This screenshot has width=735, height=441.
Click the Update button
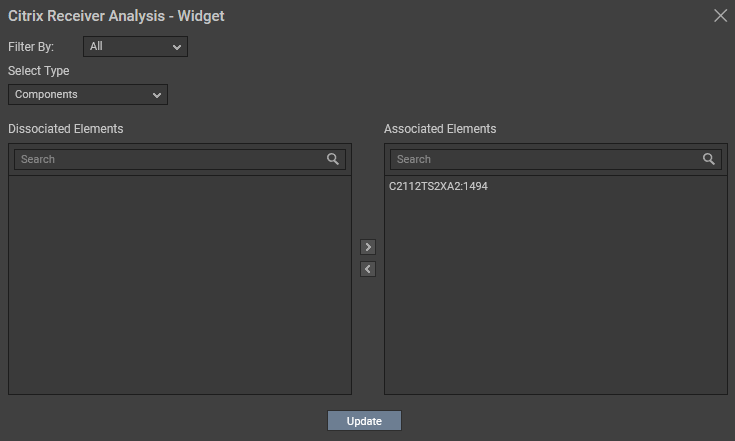[x=364, y=421]
